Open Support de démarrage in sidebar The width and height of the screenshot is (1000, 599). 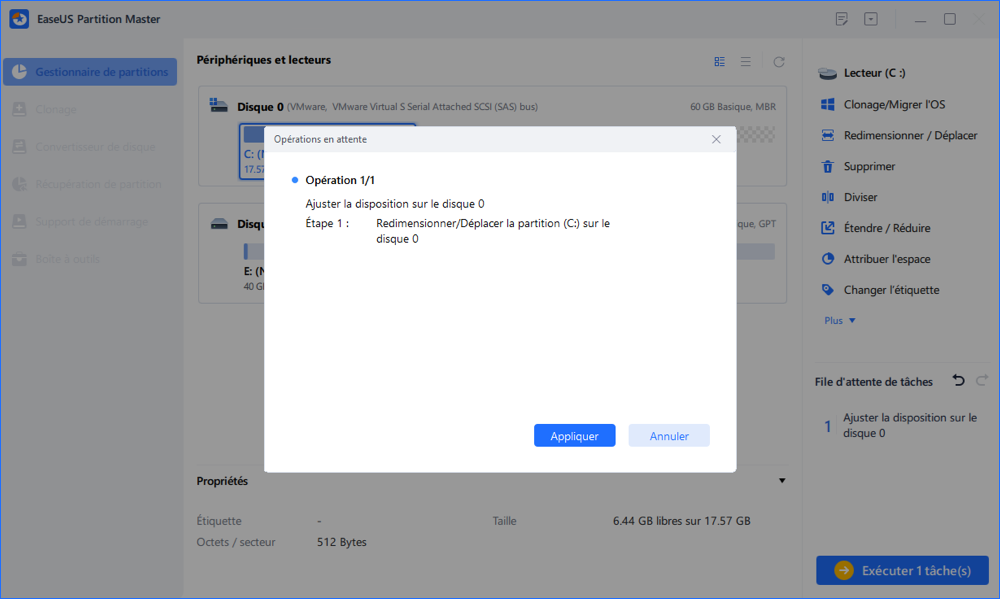coord(90,222)
